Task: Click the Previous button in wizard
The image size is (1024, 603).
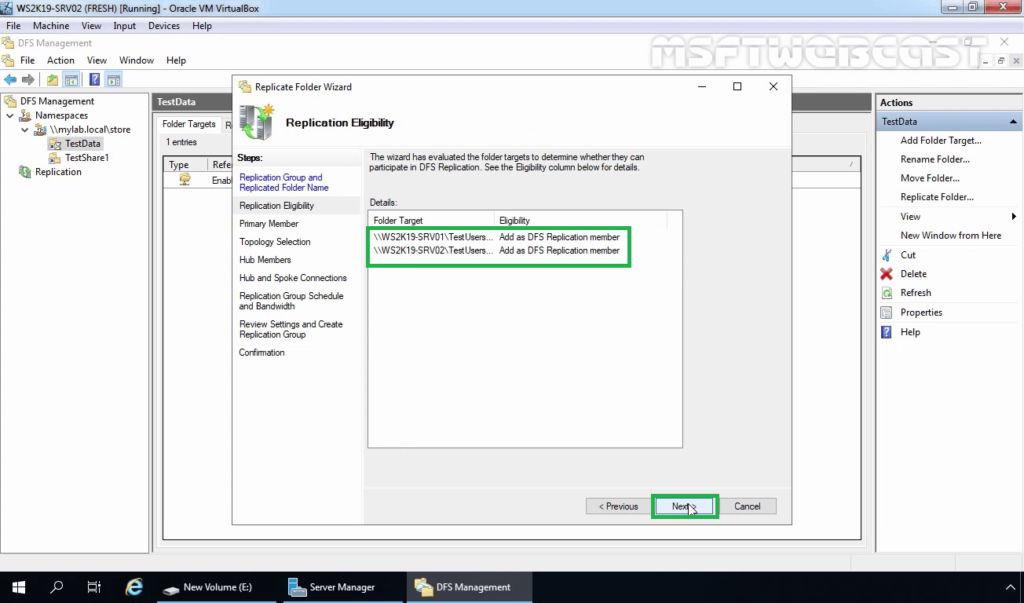Action: click(618, 506)
